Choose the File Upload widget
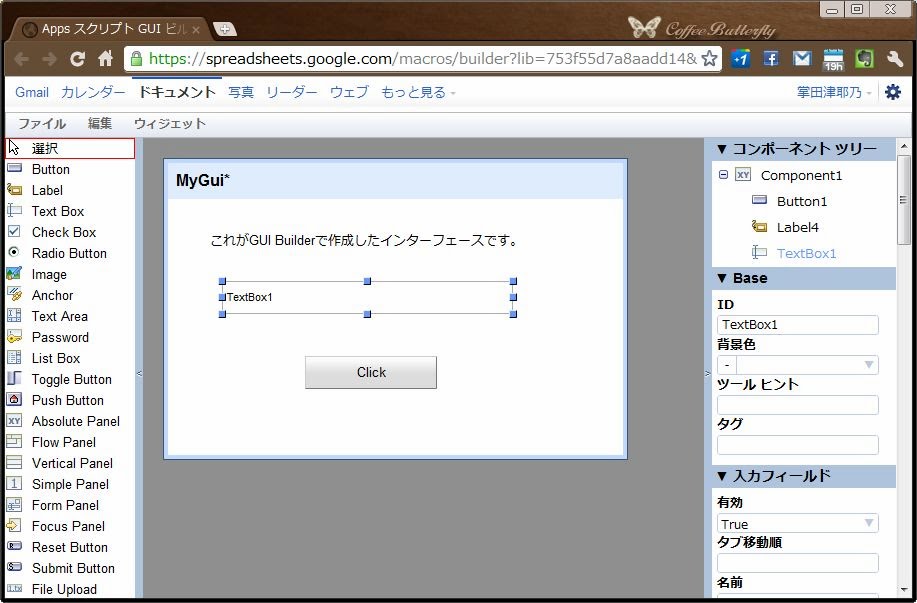The width and height of the screenshot is (917, 603). [63, 589]
